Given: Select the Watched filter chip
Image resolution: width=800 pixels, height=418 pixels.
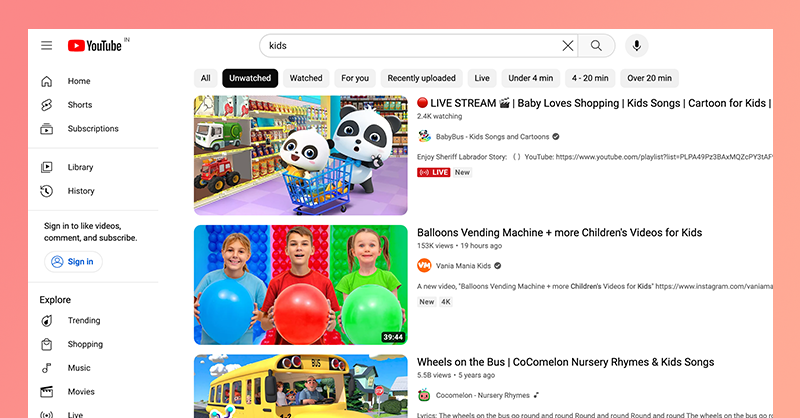Looking at the screenshot, I should 306,78.
